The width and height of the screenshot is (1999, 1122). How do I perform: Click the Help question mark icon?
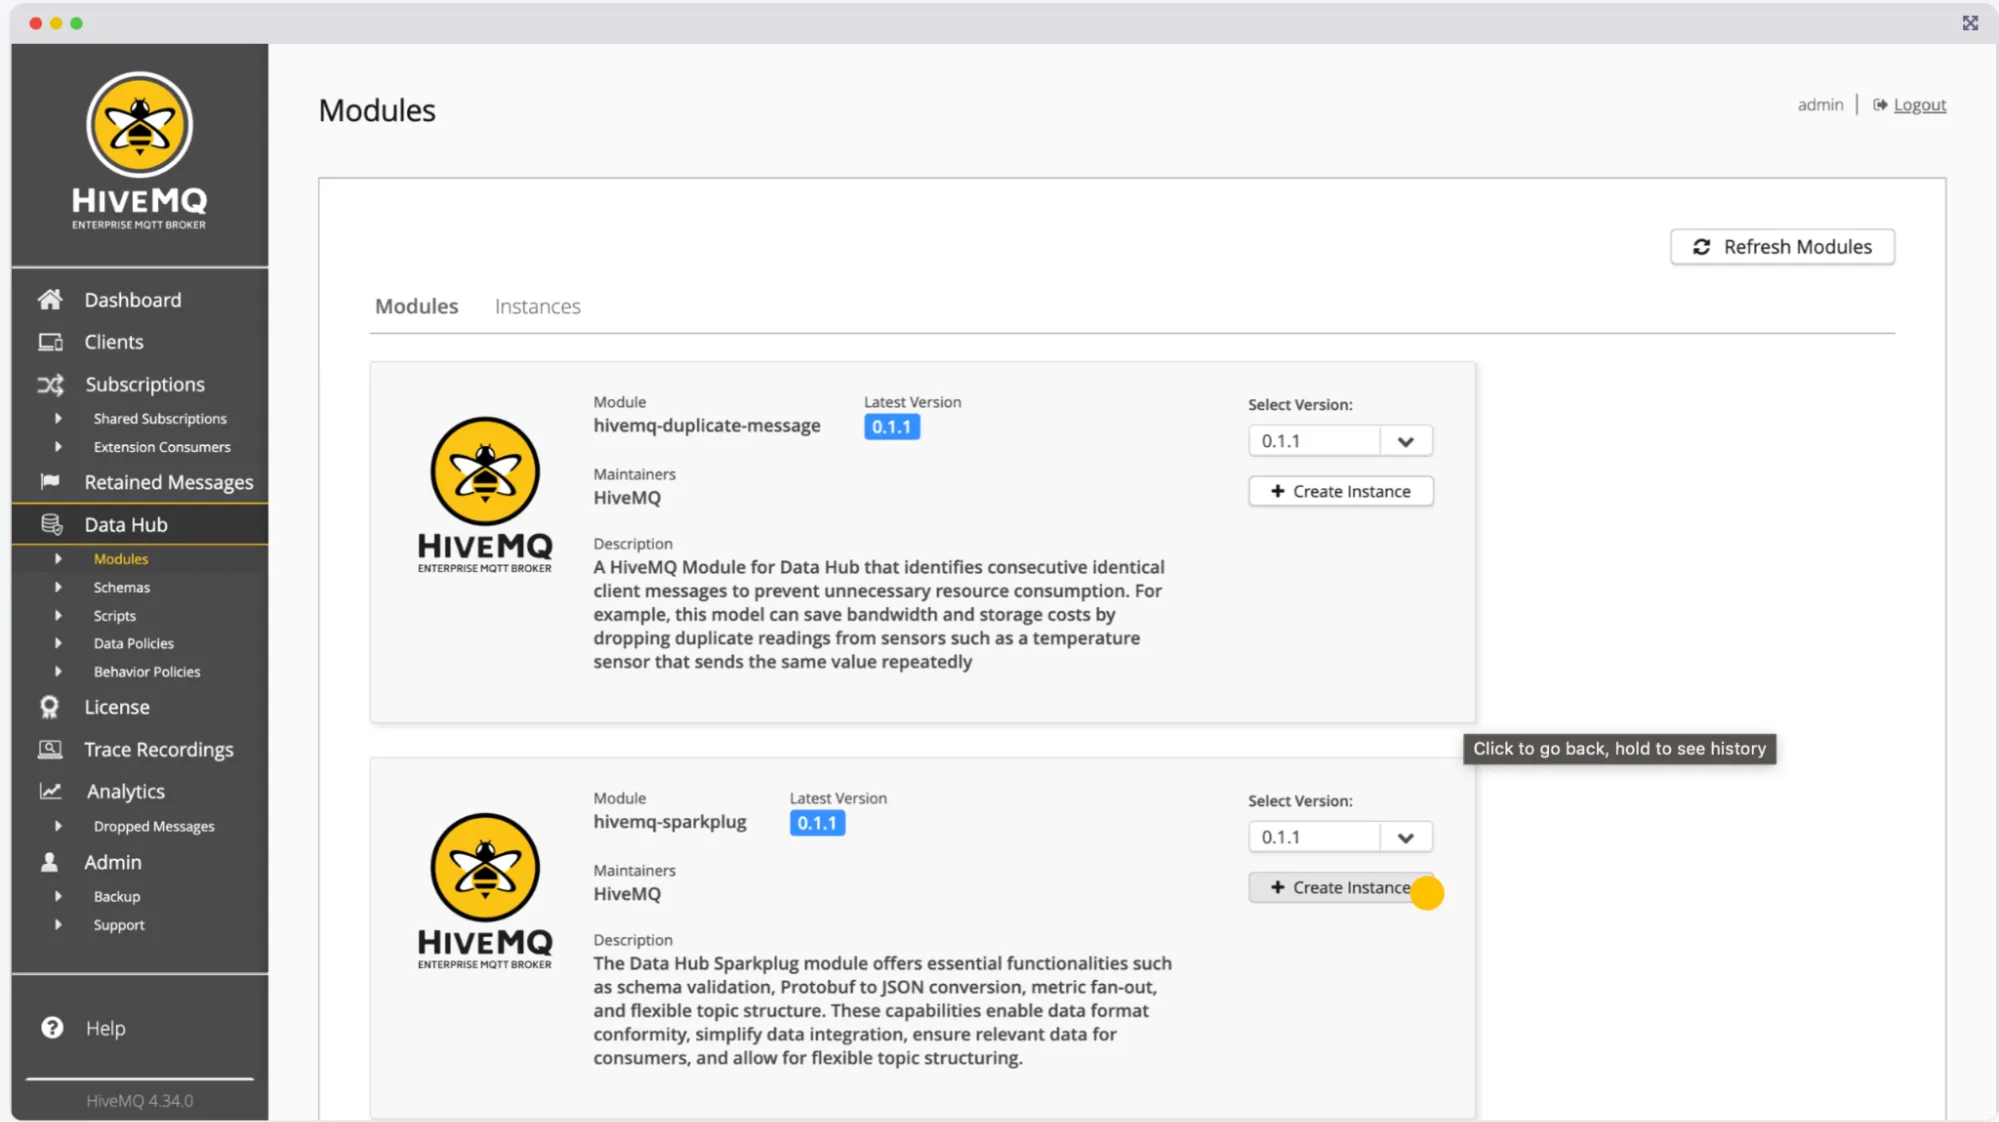[52, 1027]
